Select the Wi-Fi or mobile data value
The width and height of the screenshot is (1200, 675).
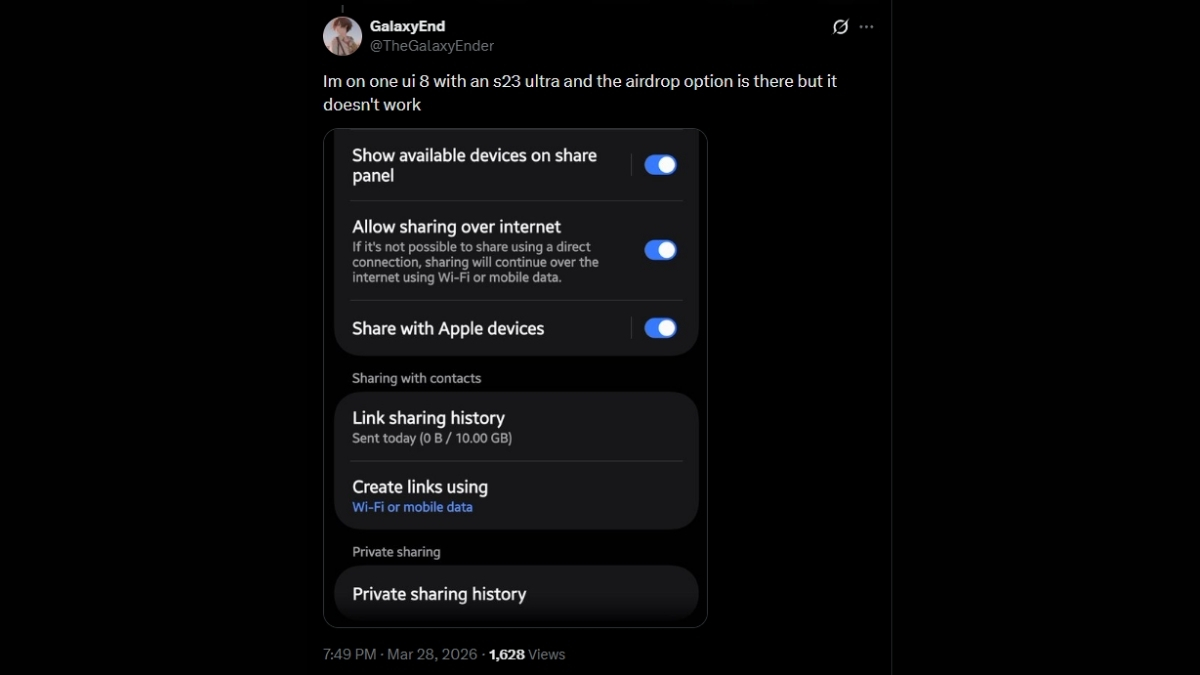point(412,507)
